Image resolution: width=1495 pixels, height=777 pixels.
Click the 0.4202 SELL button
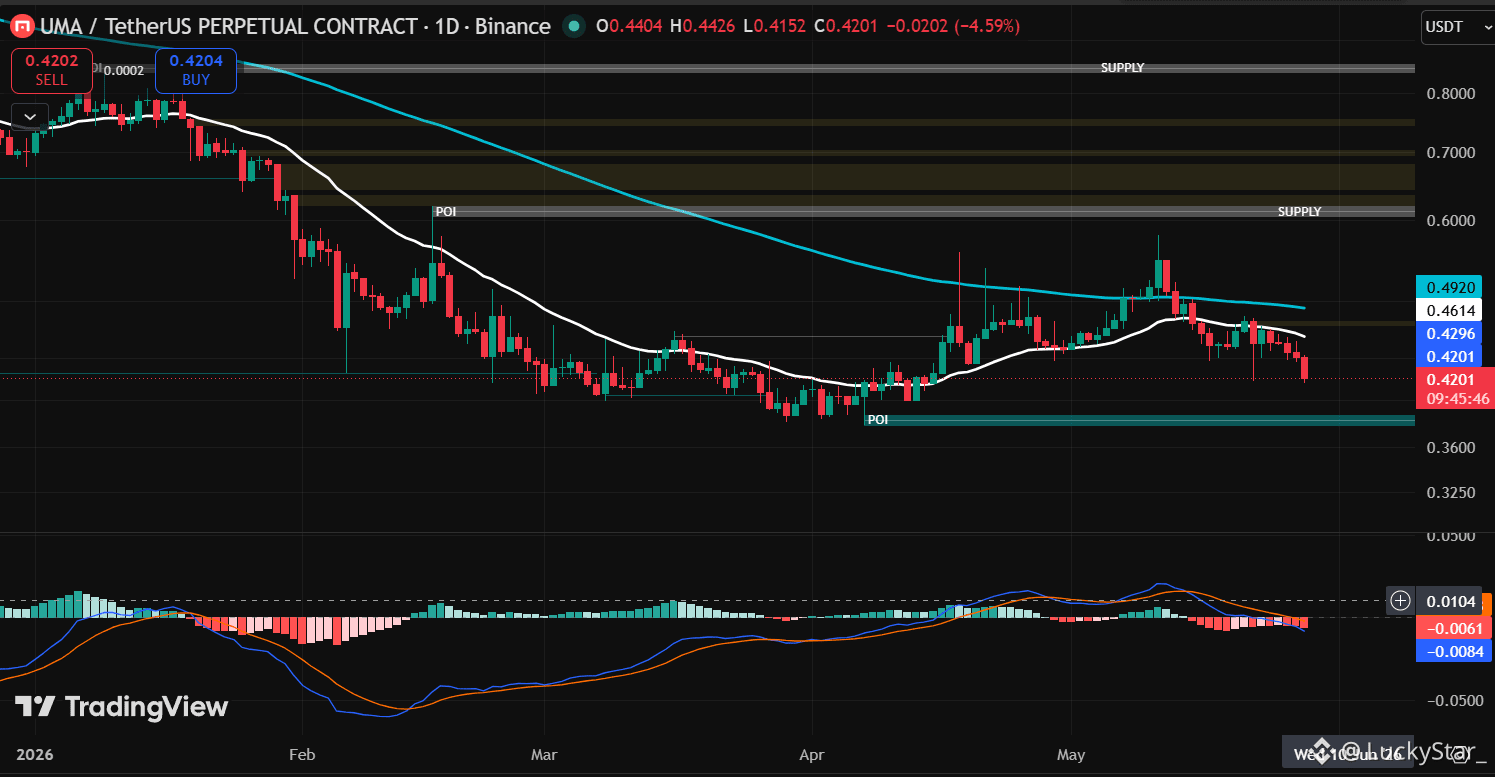point(52,70)
